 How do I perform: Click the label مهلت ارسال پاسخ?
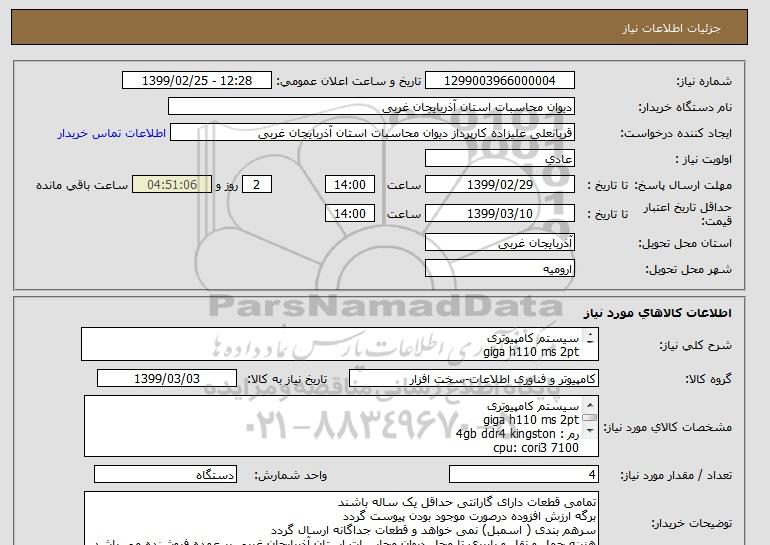(683, 186)
